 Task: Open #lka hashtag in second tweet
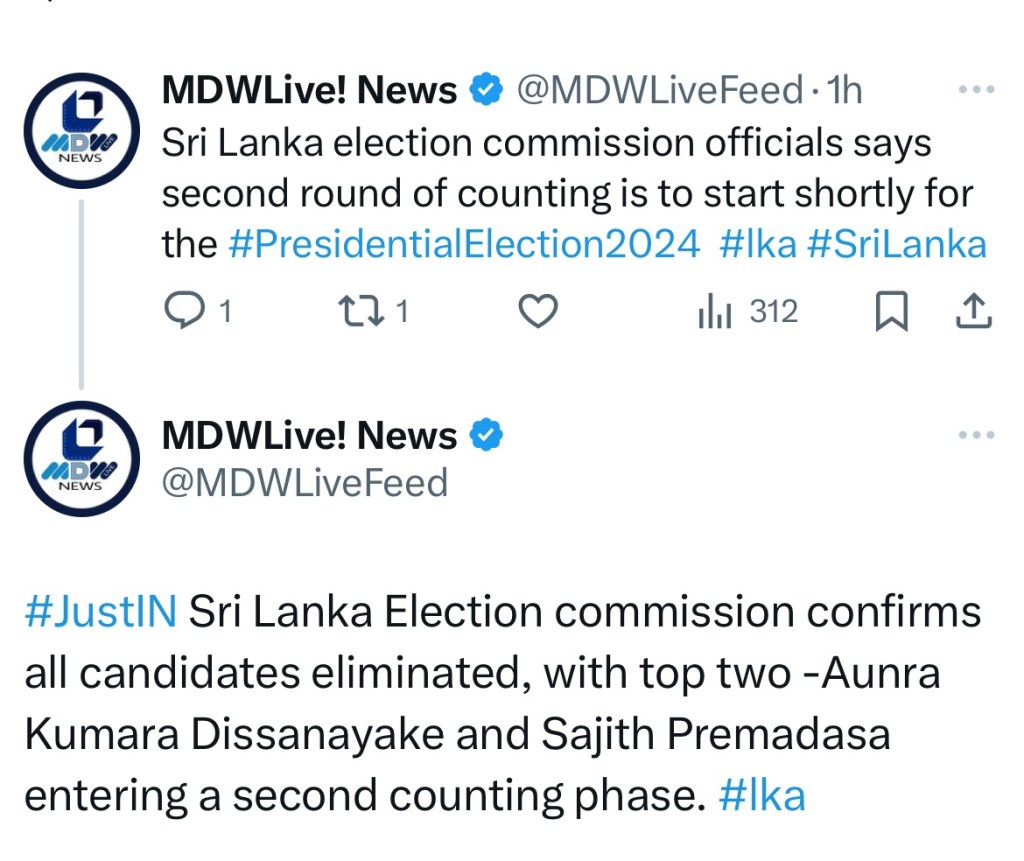[x=762, y=795]
